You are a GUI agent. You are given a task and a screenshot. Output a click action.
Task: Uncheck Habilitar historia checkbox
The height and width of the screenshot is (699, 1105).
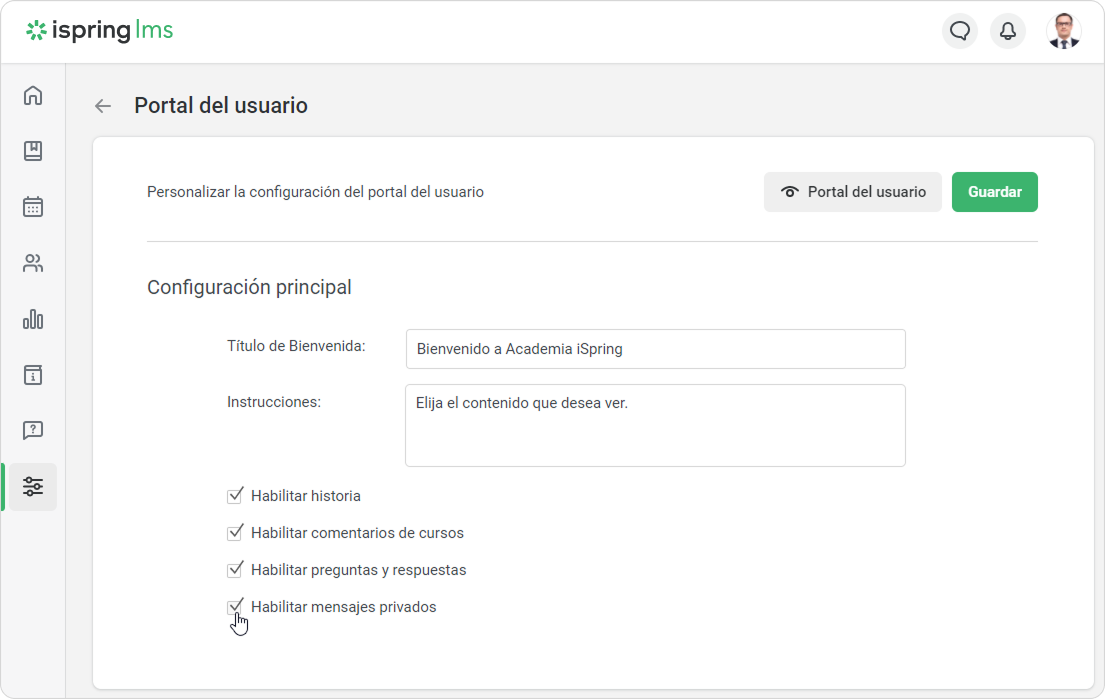(236, 496)
